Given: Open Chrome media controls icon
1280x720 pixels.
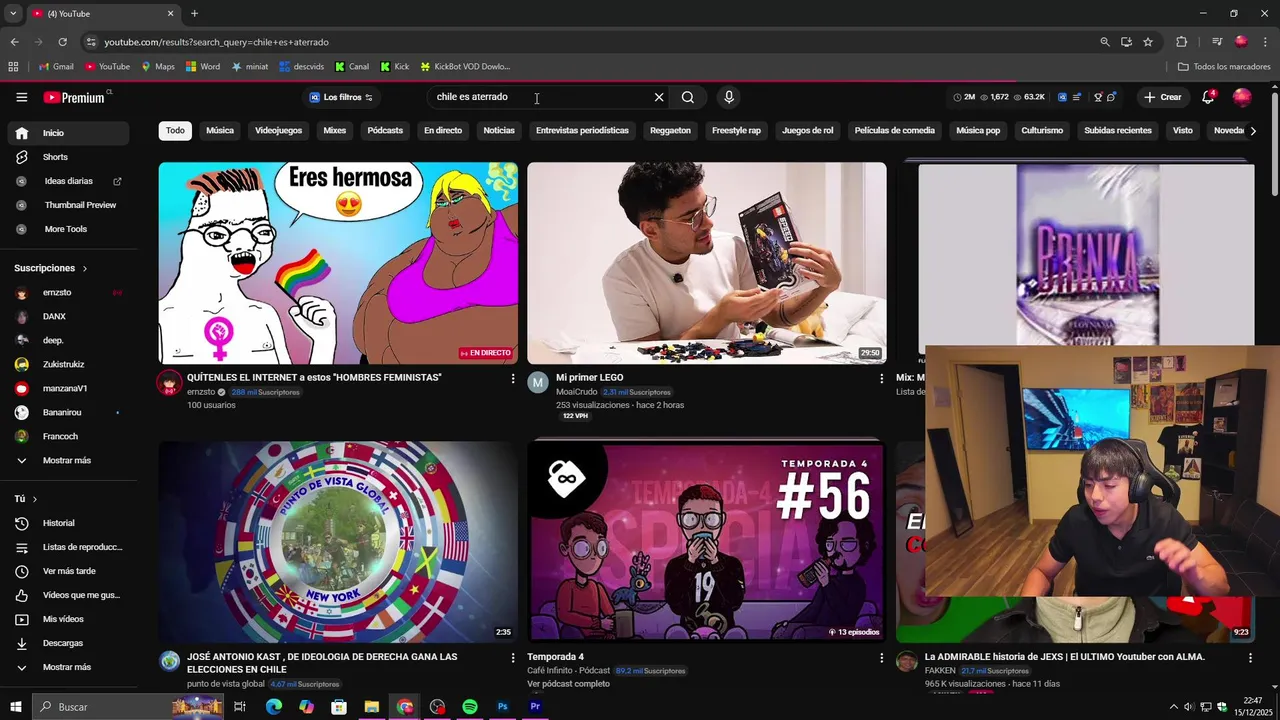Looking at the screenshot, I should coord(1217,42).
